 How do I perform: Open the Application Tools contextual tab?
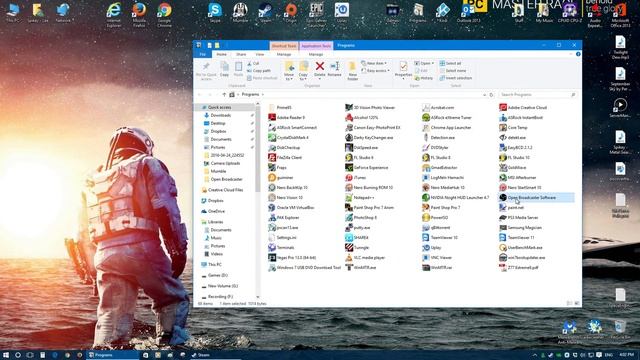[x=316, y=46]
